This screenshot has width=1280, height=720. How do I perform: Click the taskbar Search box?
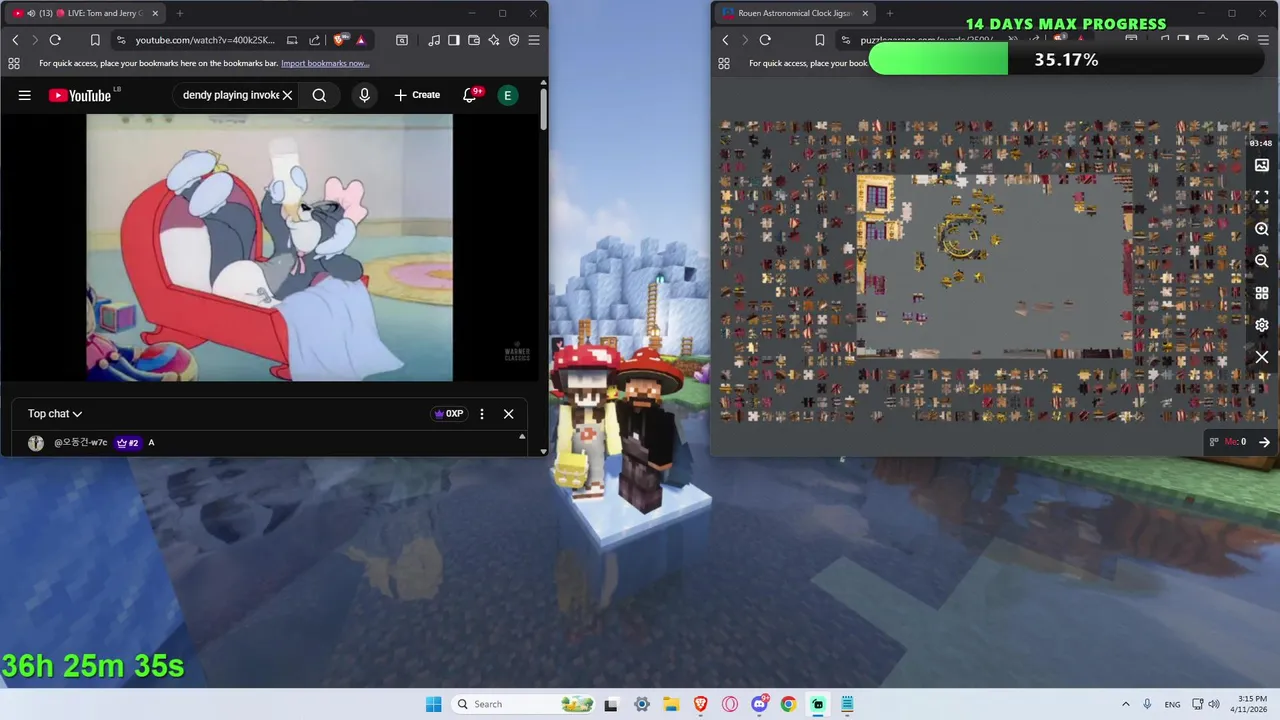coord(522,704)
